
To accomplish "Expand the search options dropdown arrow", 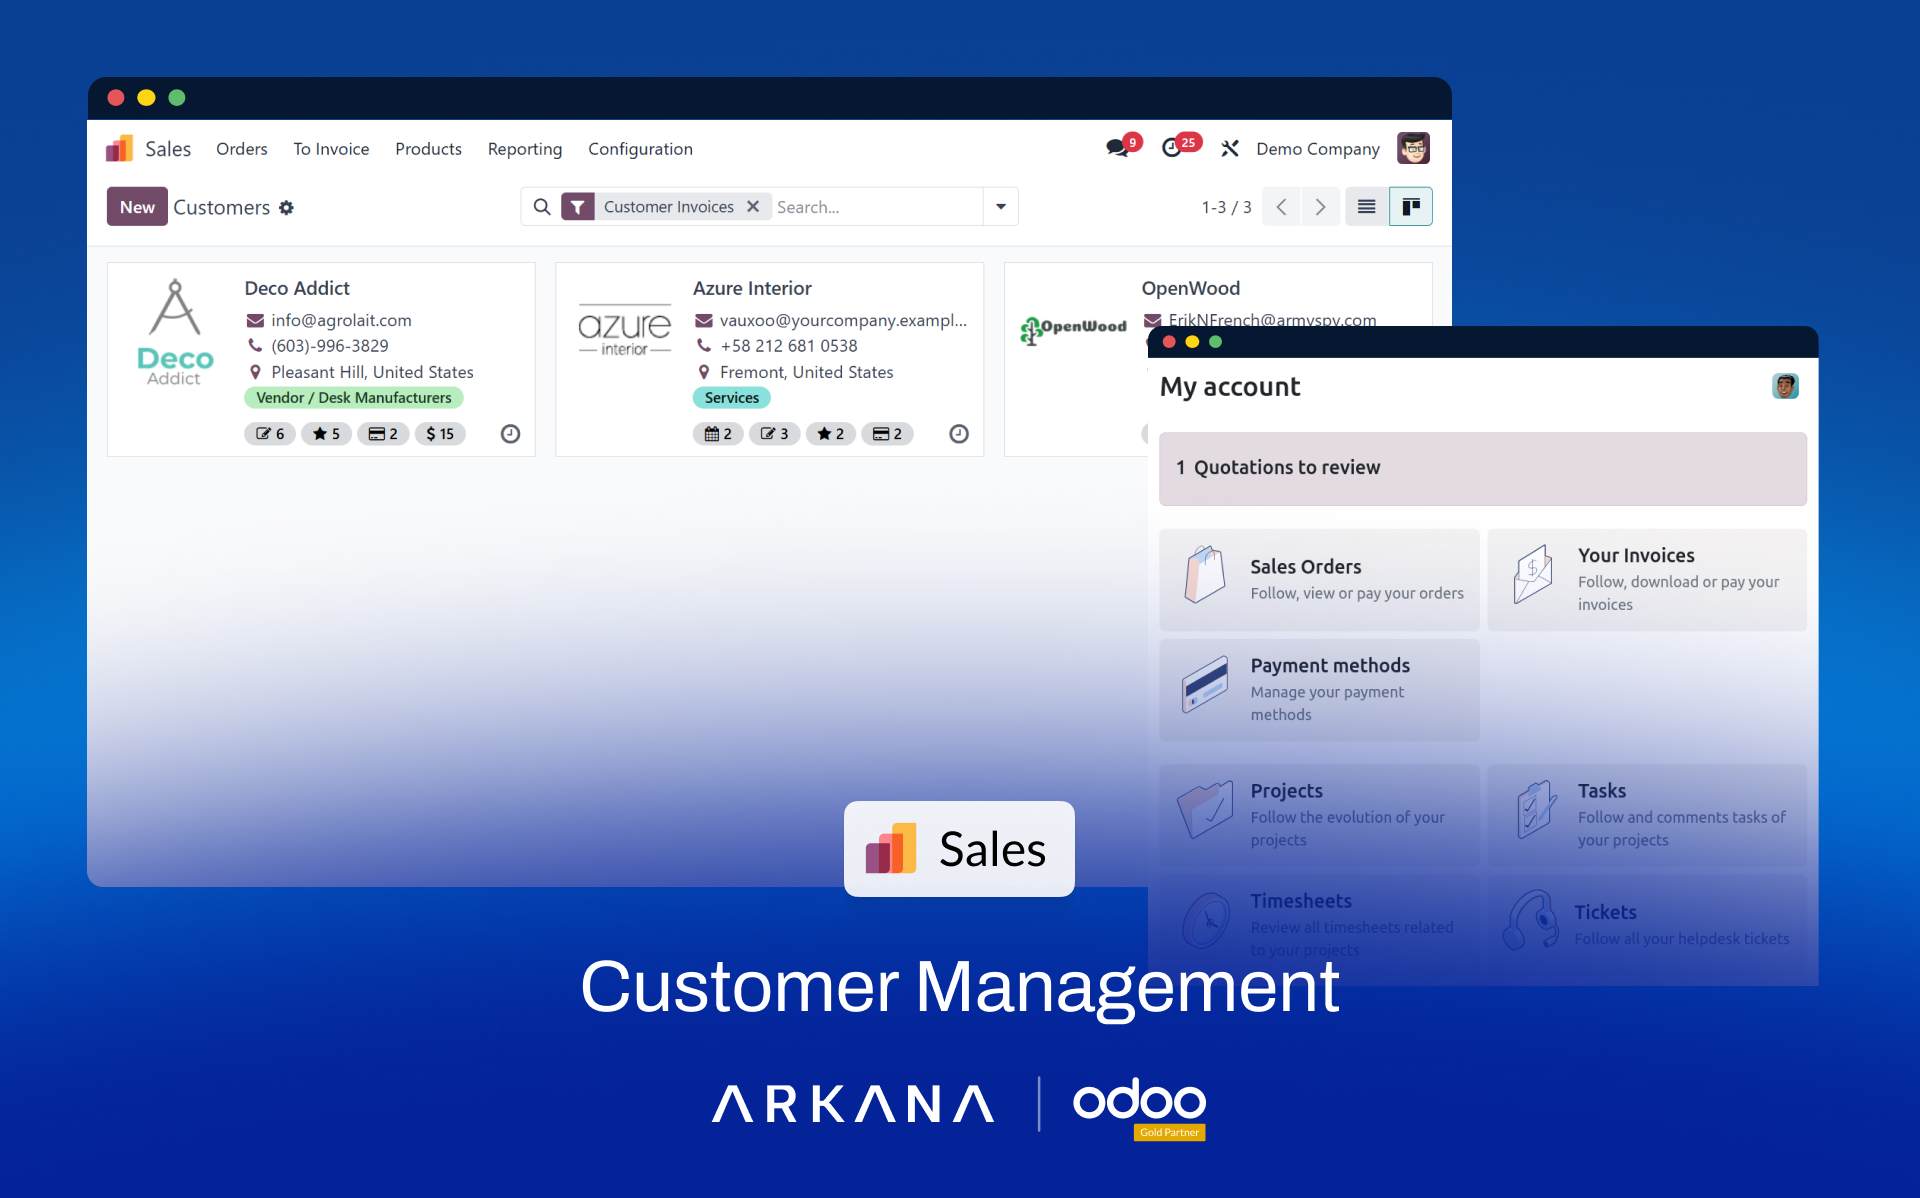I will point(1001,207).
